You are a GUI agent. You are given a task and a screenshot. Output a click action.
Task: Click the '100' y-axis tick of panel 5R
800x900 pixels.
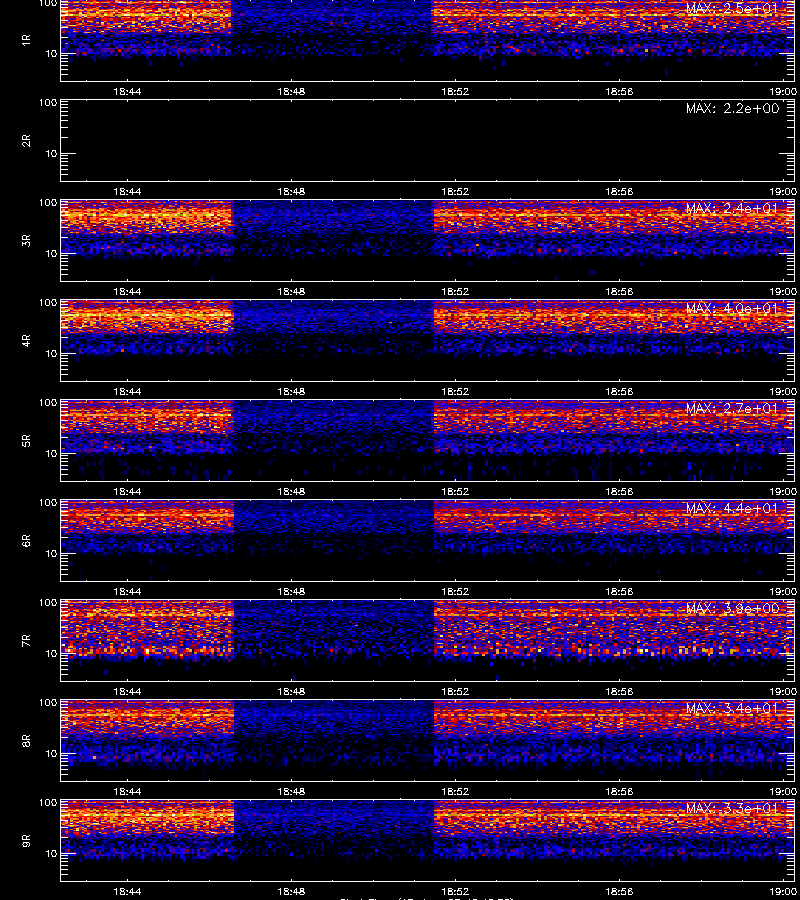point(48,403)
